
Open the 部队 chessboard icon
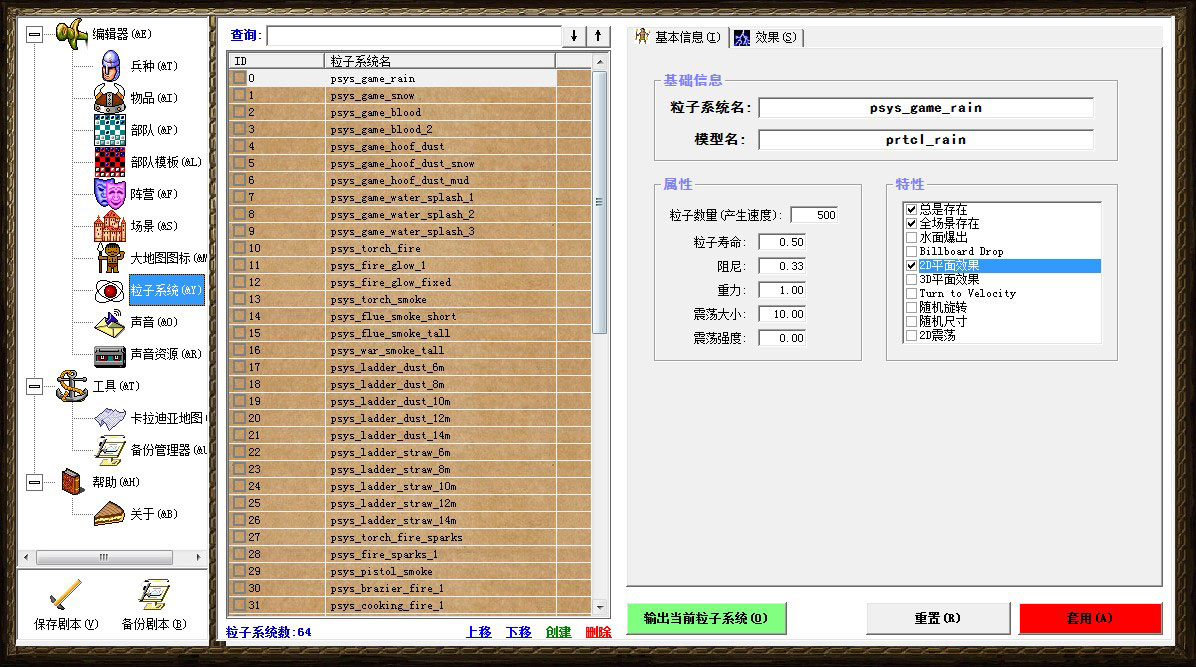[x=109, y=130]
